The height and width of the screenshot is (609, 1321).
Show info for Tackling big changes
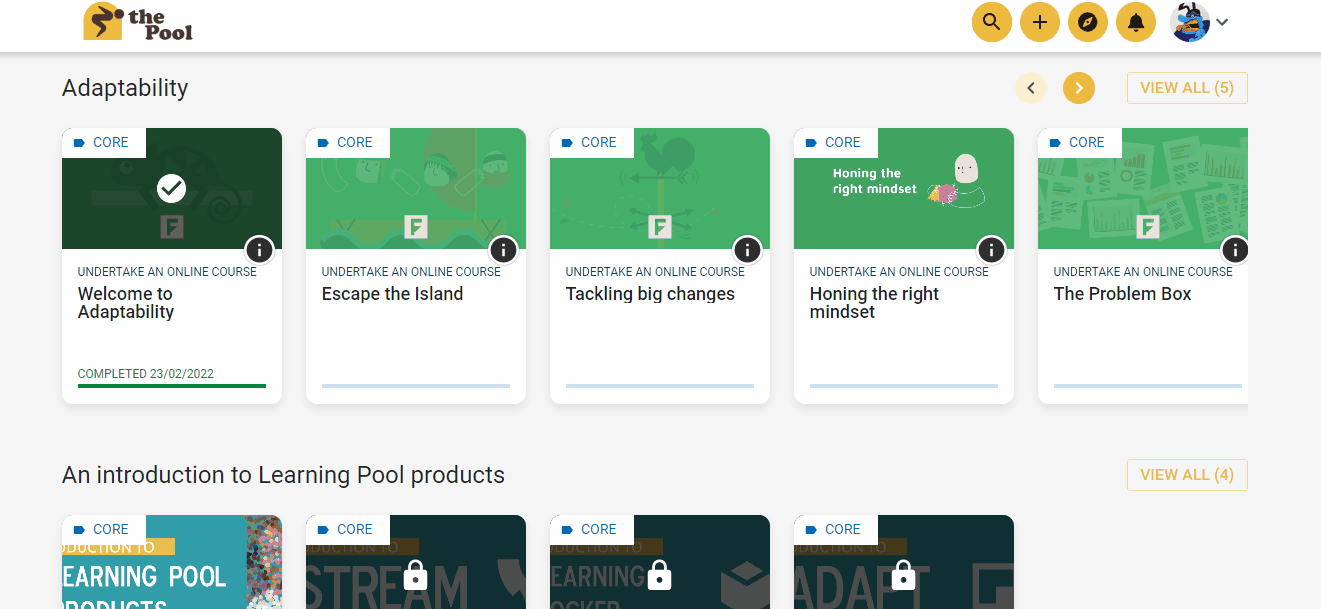(x=747, y=249)
